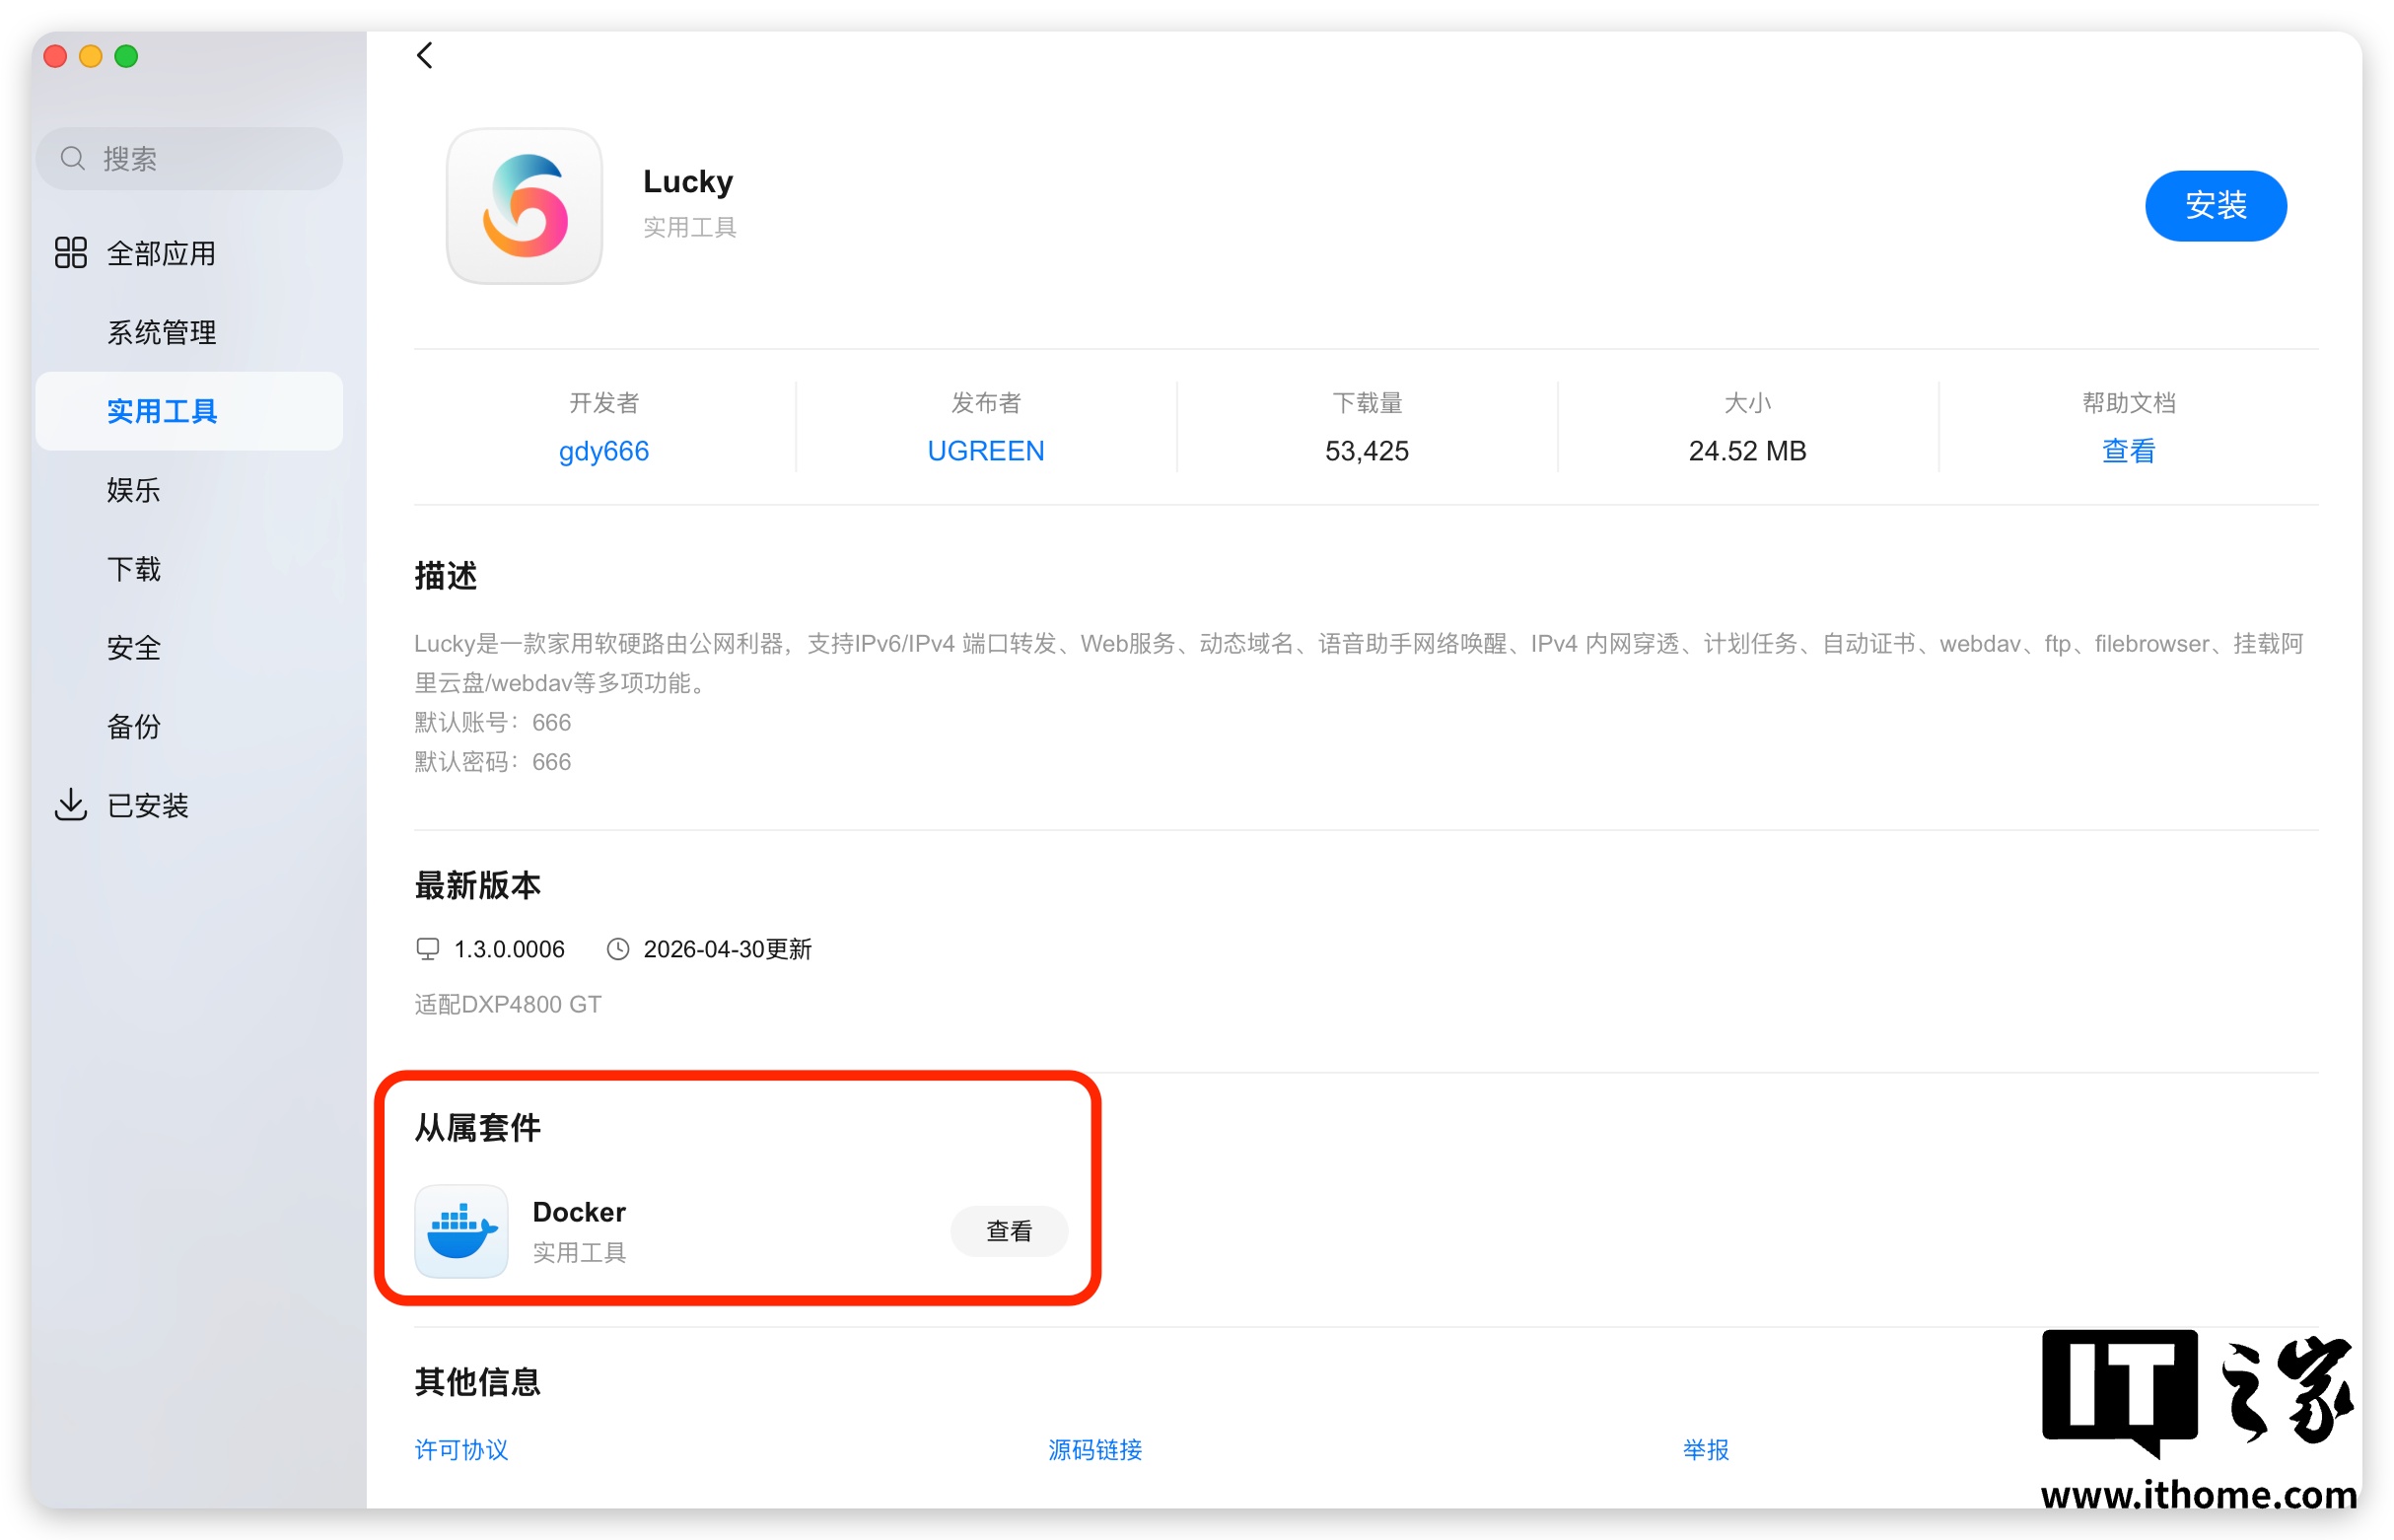Screen dimensions: 2394x1540
Task: Click the 大小 label
Action: click(1747, 403)
